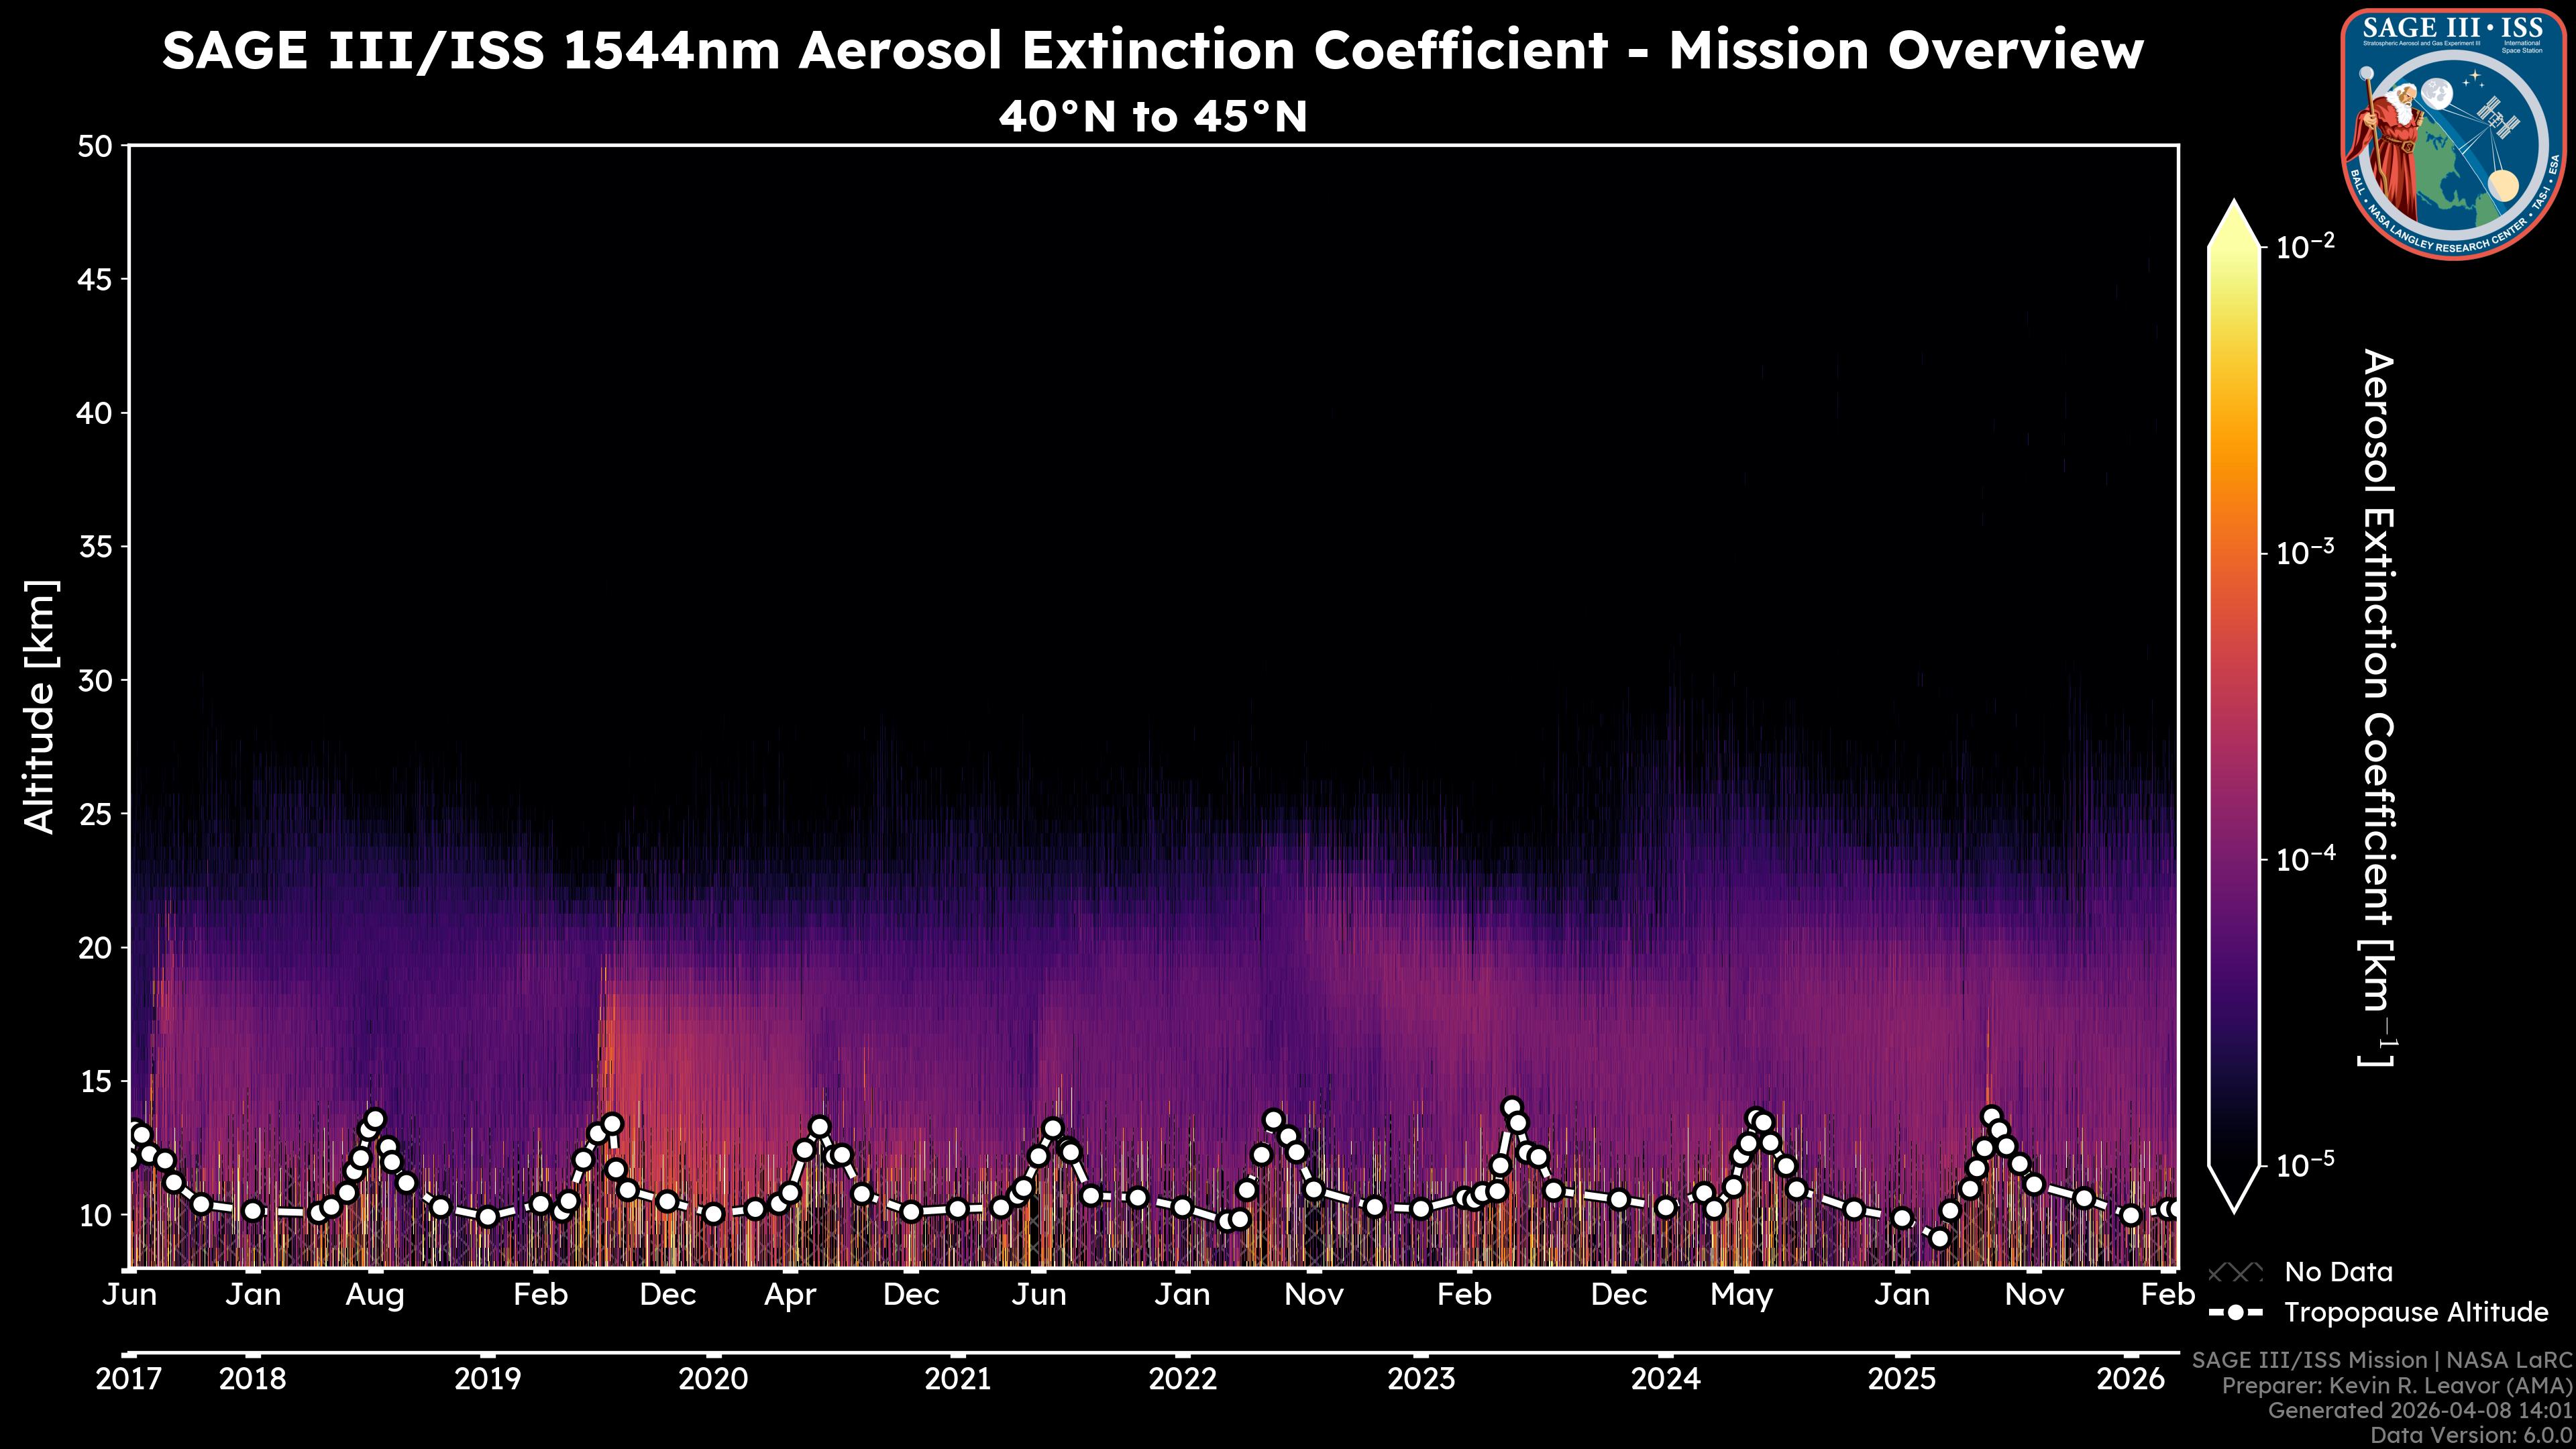Click the Dec tick label before 2020

coord(667,1294)
